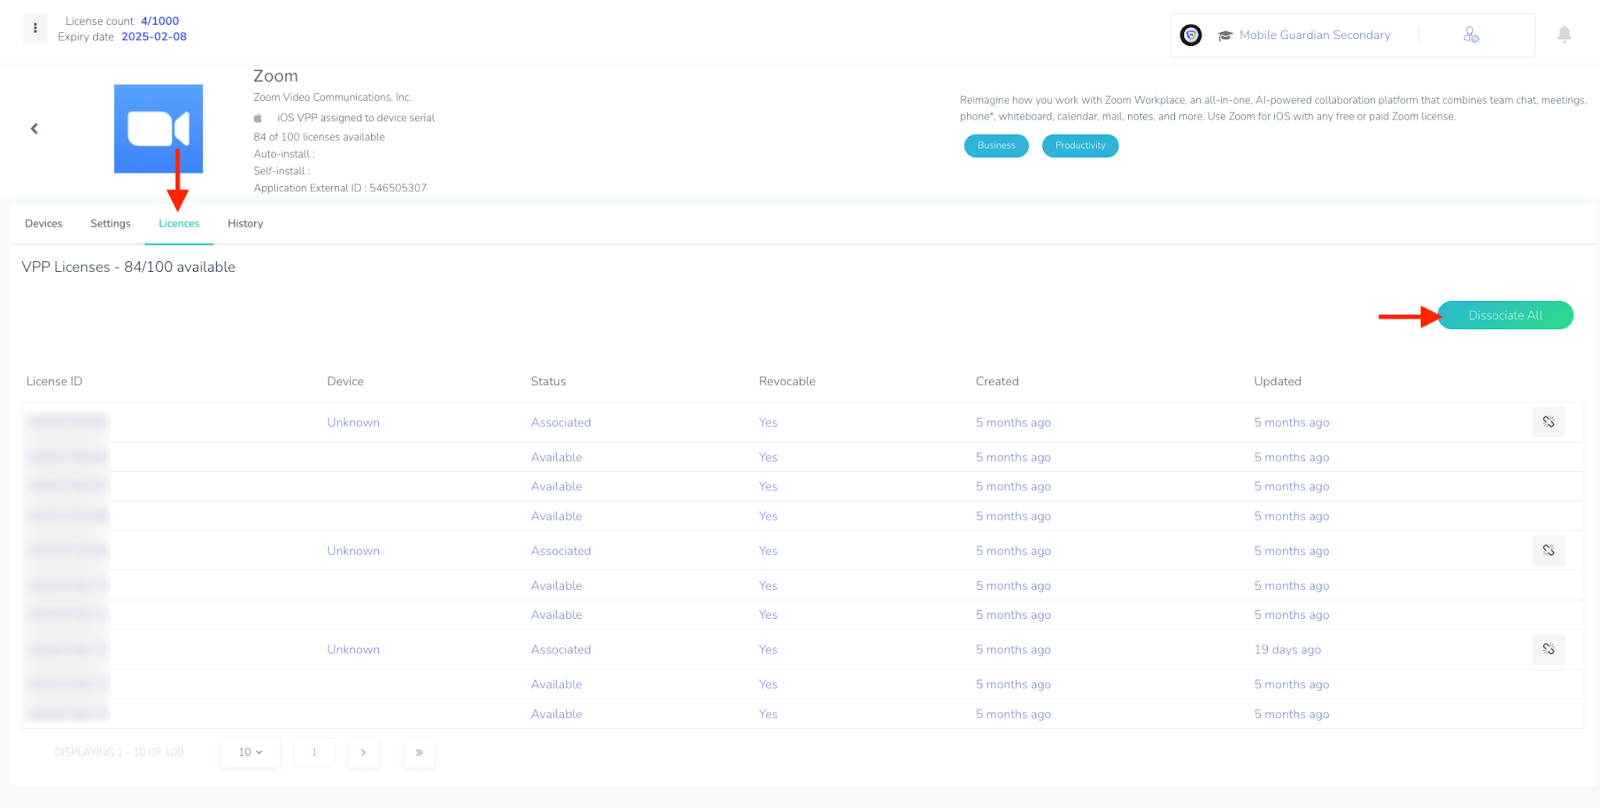Click the Associated status in the first row
Viewport: 1600px width, 808px height.
click(561, 422)
